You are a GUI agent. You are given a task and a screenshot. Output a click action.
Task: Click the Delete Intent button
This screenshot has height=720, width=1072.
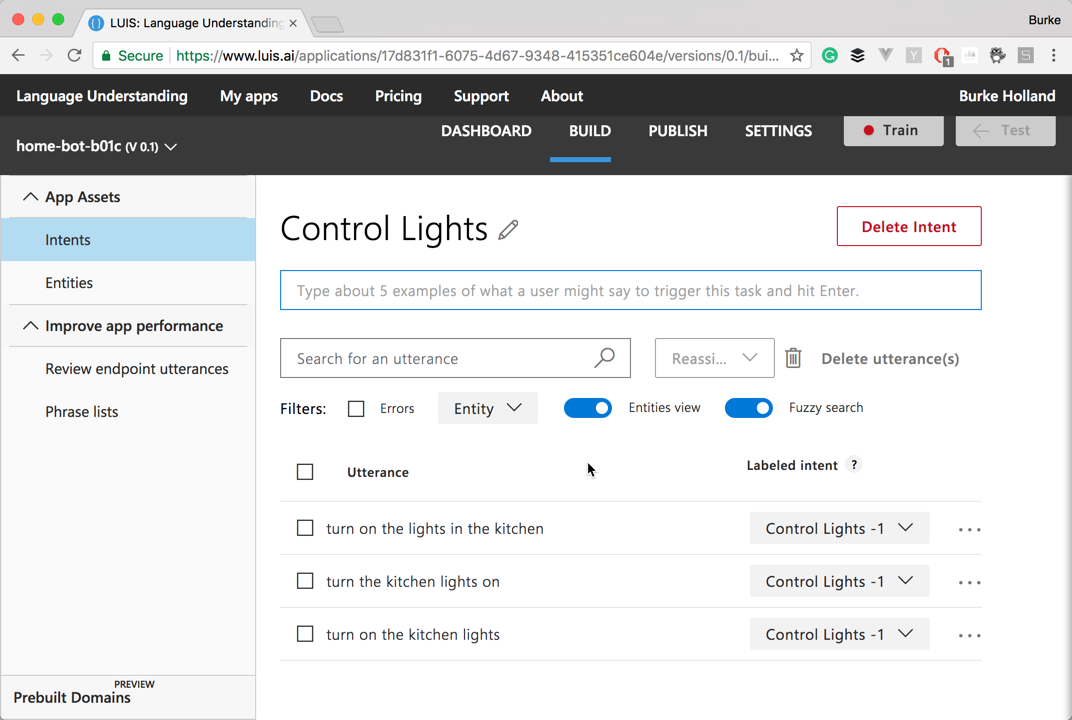[908, 227]
